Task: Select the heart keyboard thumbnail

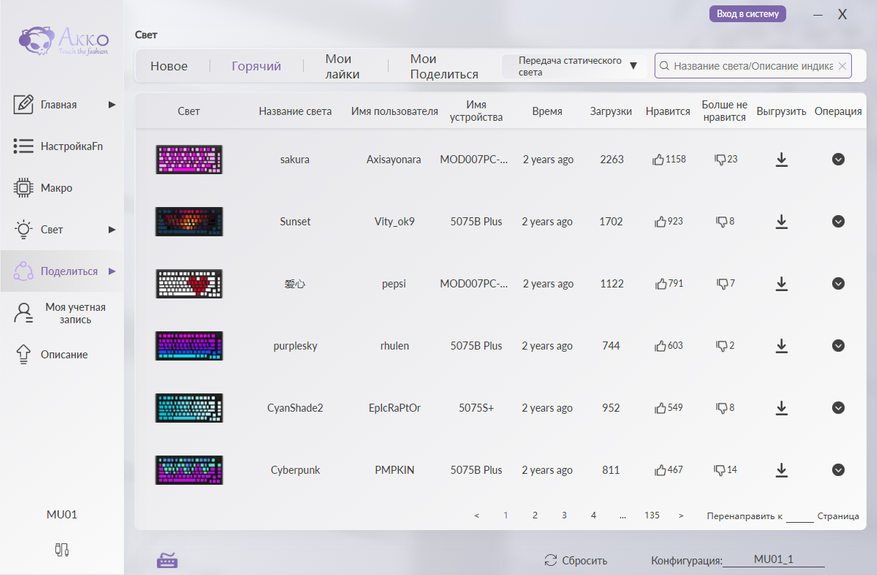Action: [x=189, y=284]
